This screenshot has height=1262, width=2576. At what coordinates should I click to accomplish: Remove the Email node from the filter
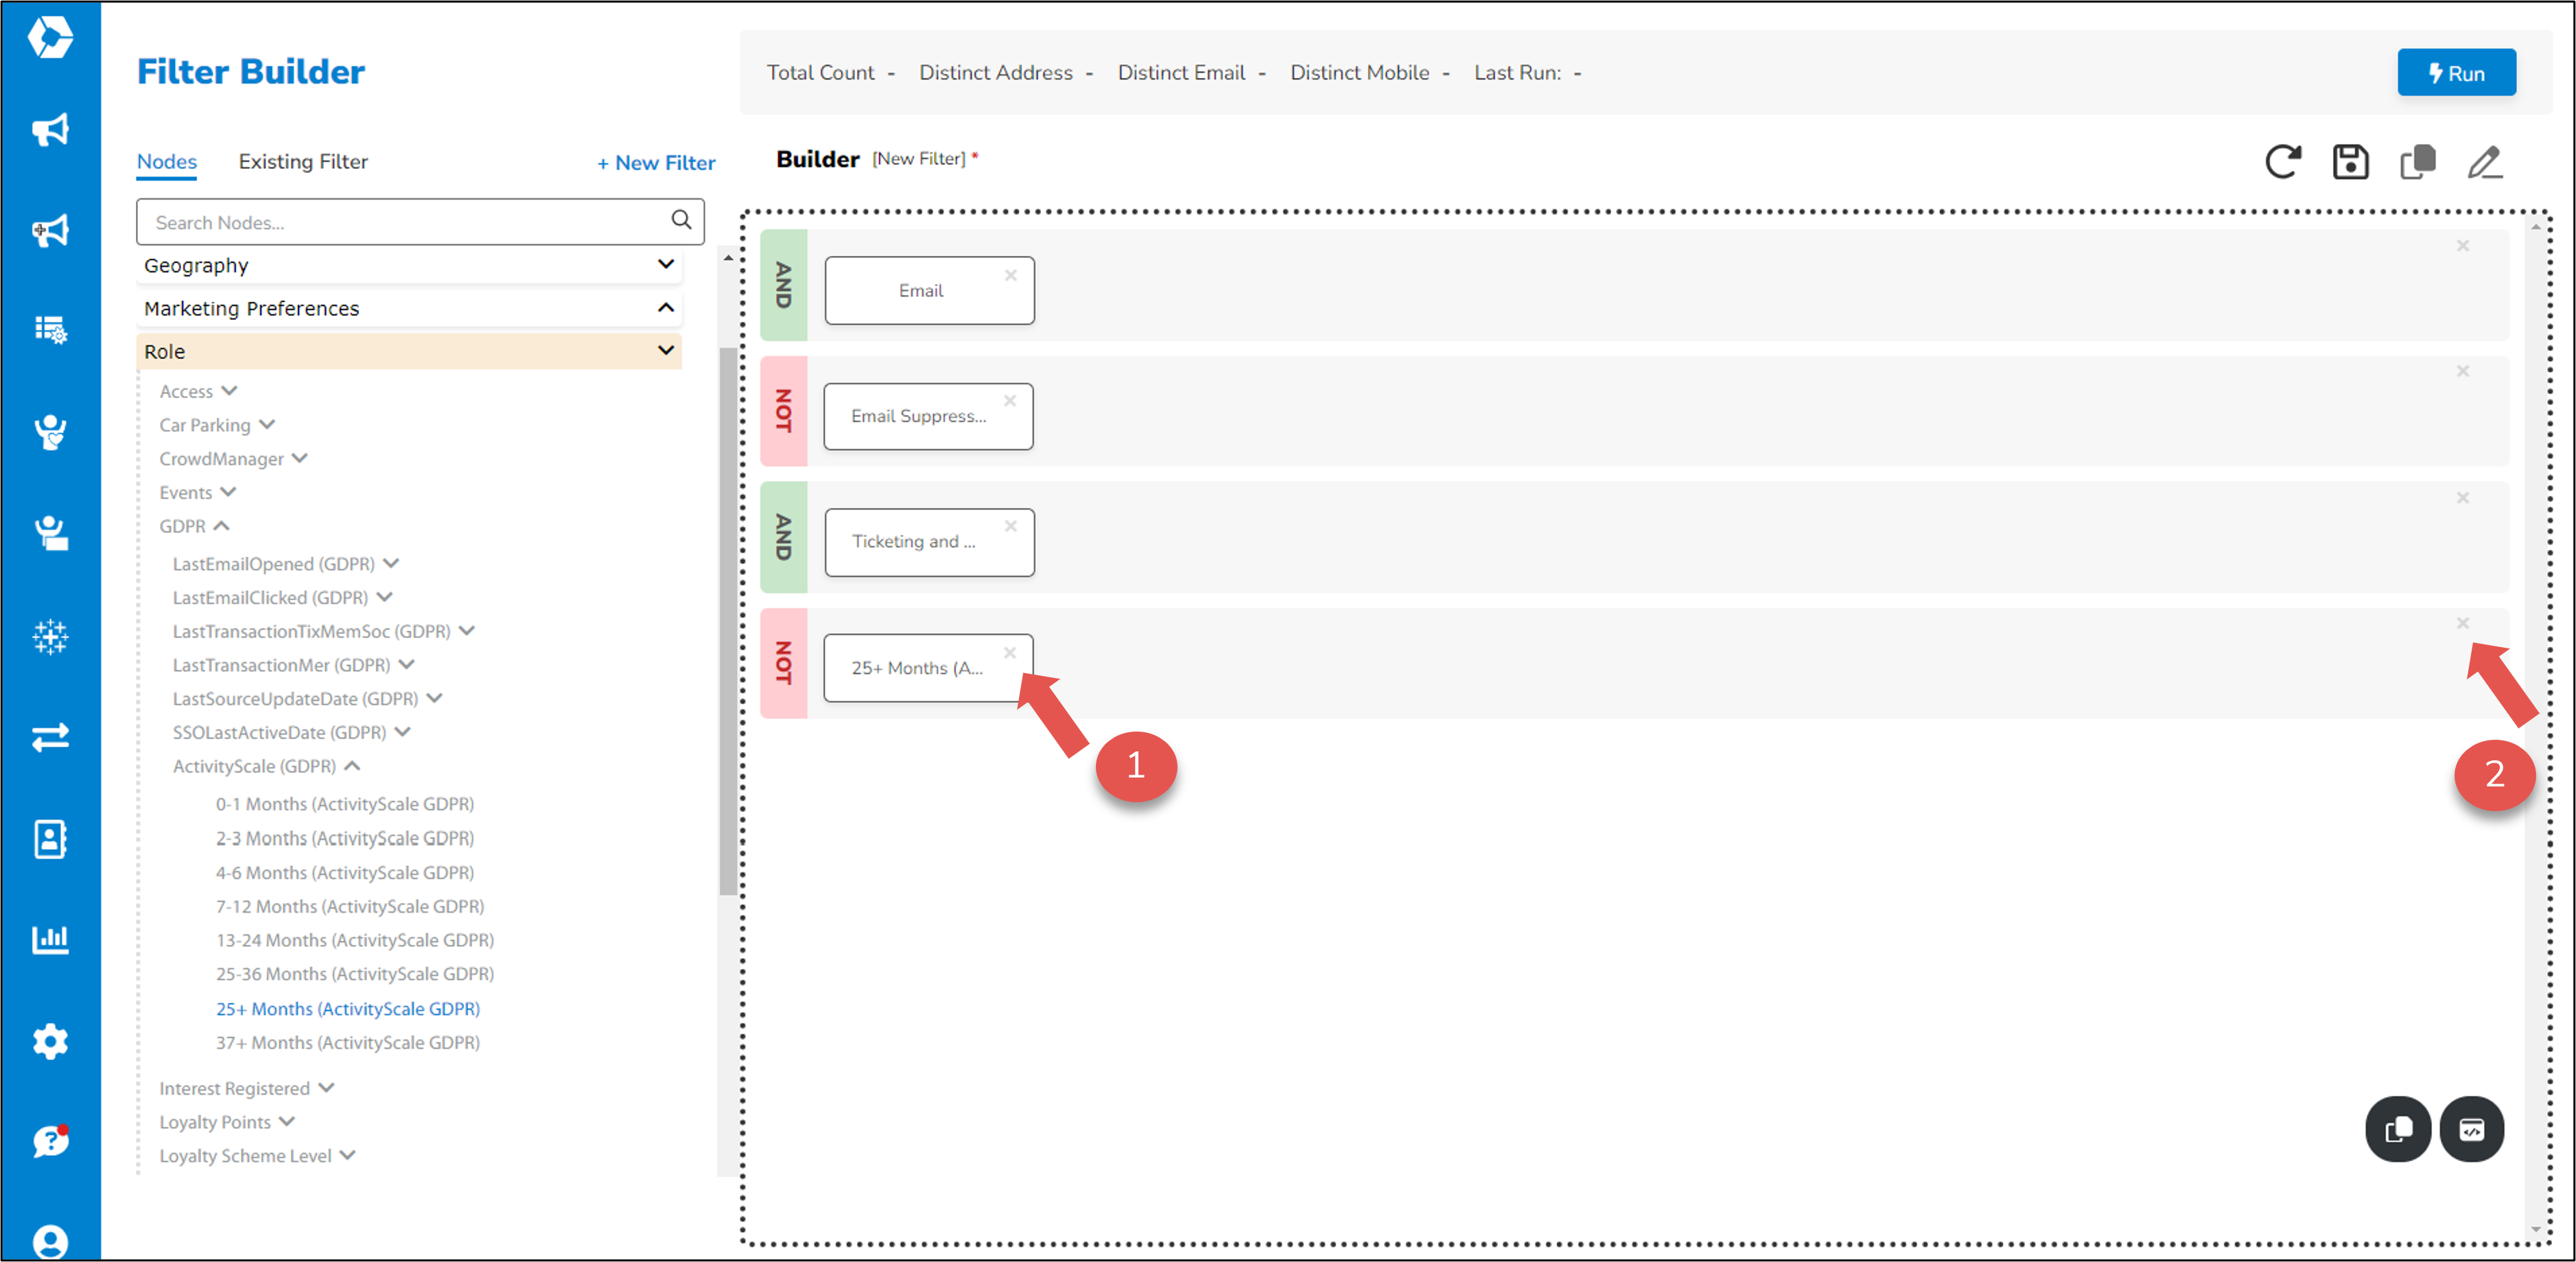tap(1011, 275)
